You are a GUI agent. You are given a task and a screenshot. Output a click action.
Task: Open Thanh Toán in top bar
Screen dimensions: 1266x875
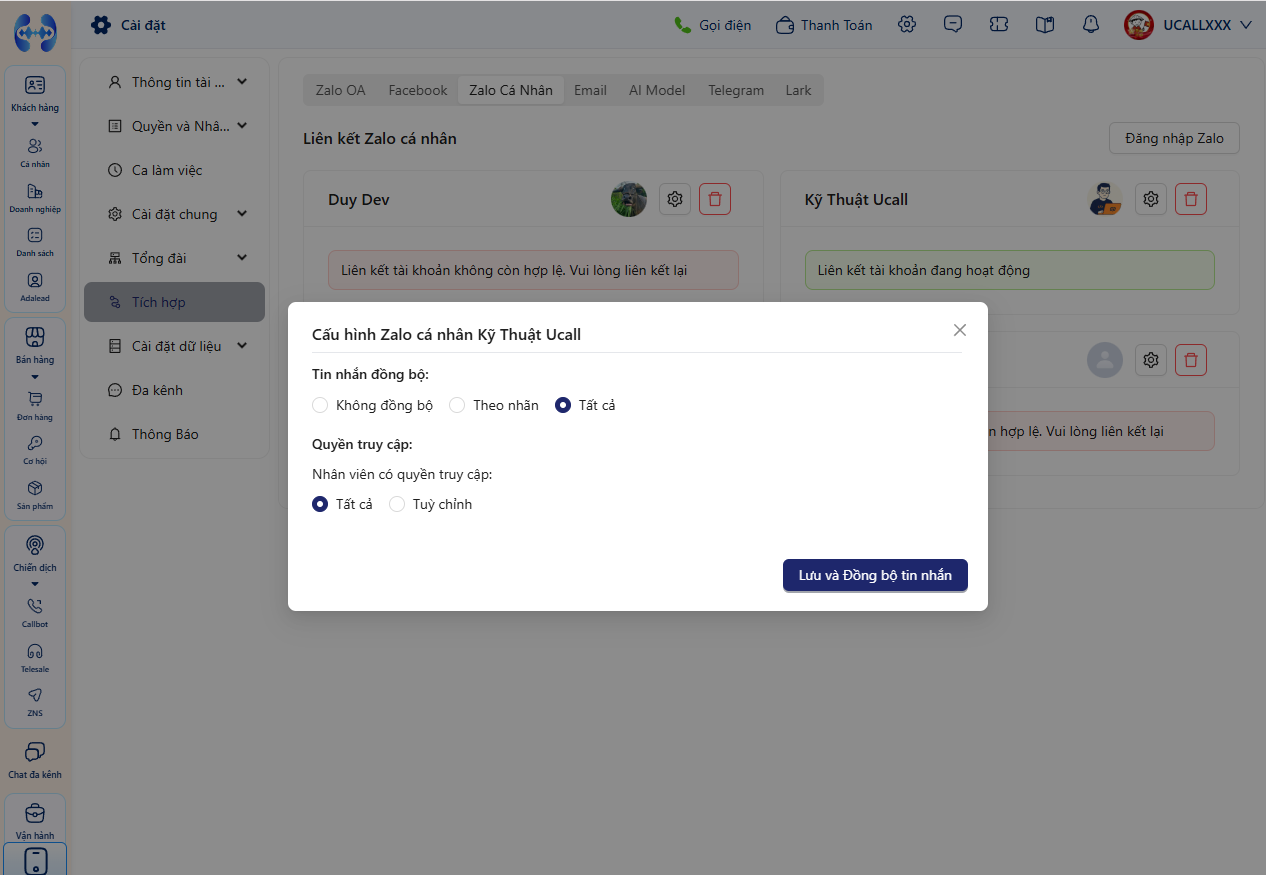point(825,25)
